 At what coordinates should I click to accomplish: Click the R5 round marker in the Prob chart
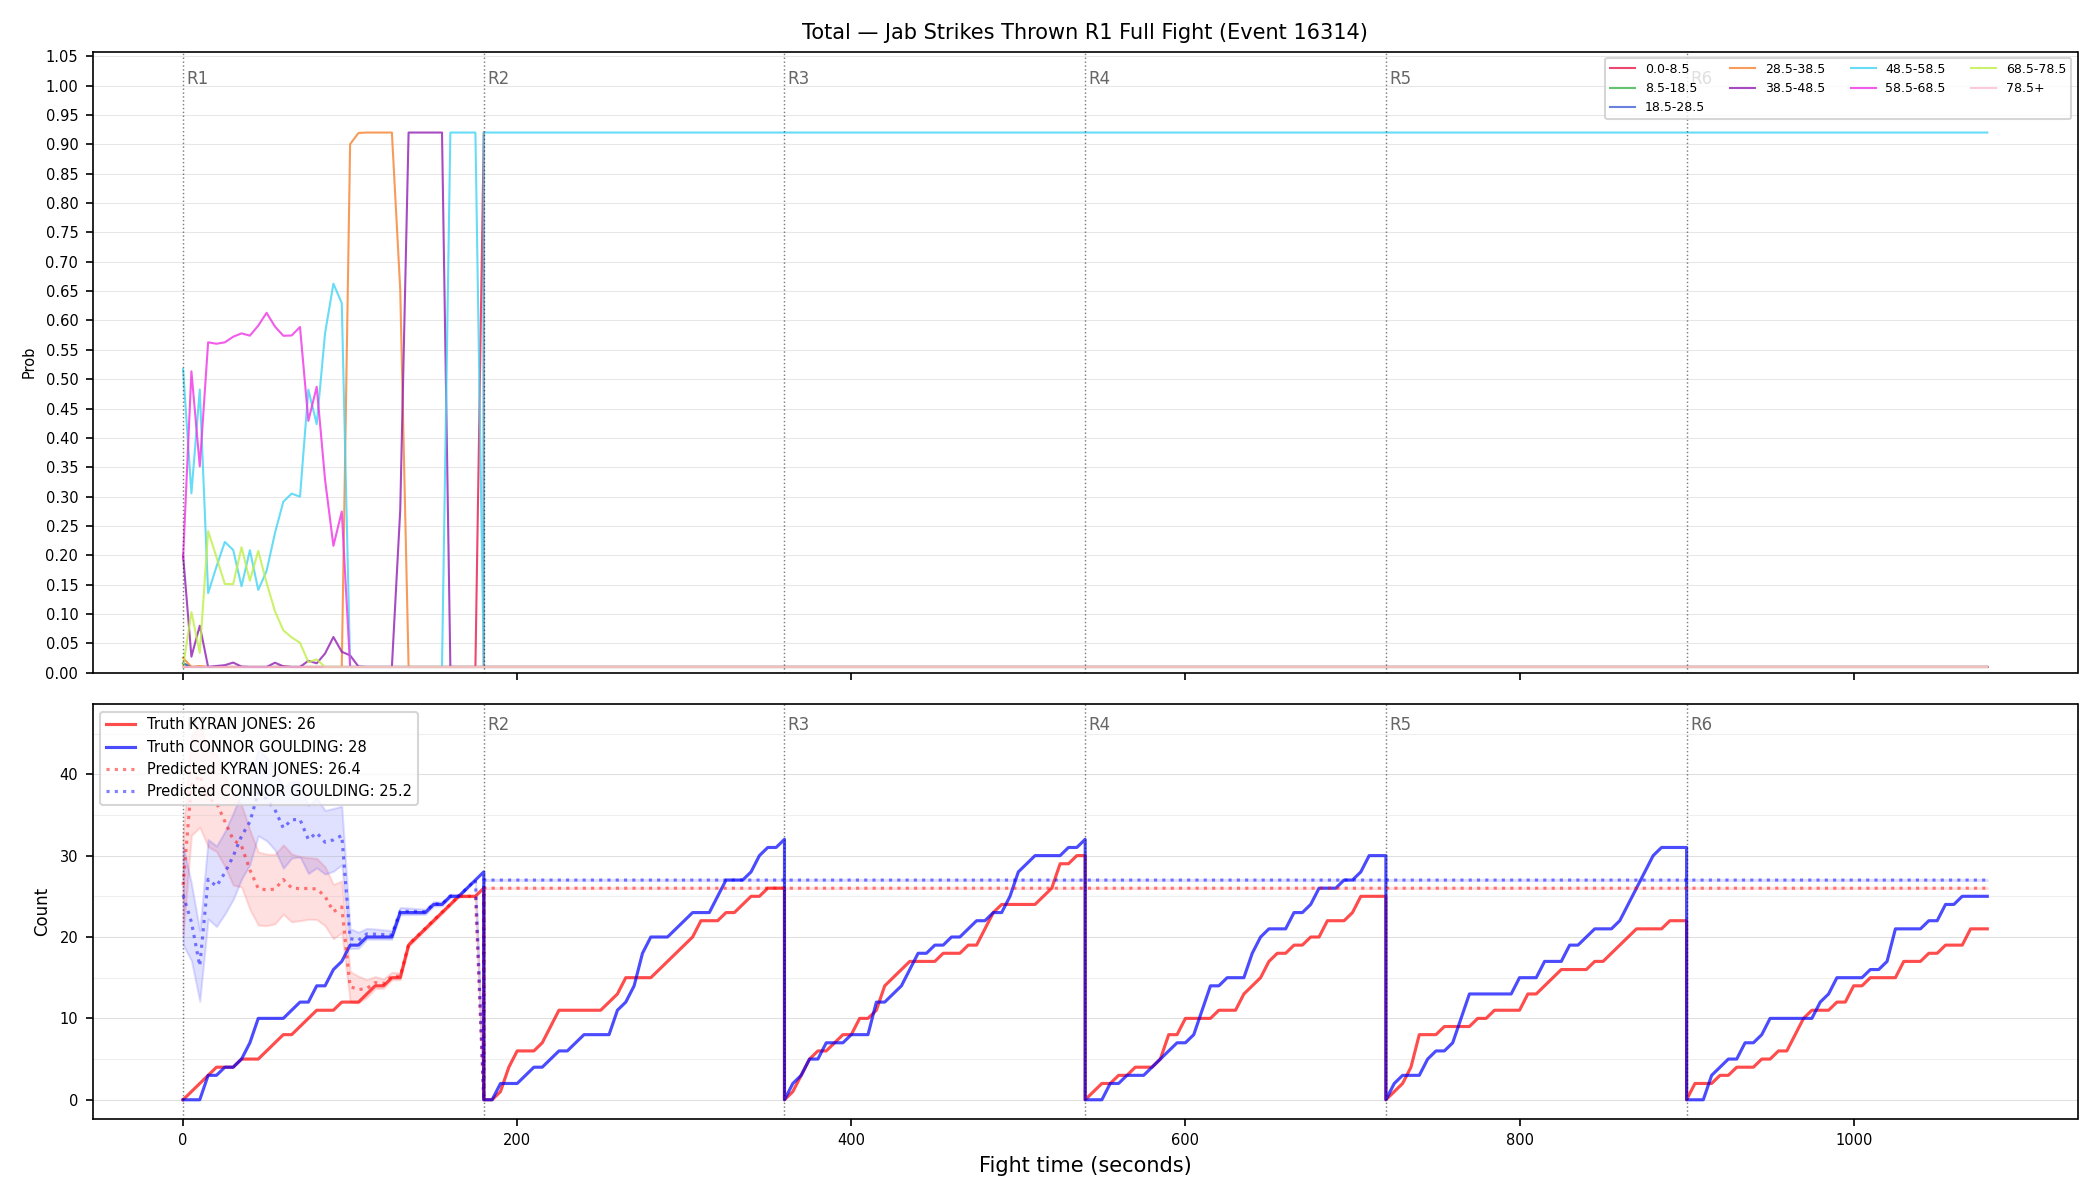[x=1400, y=78]
